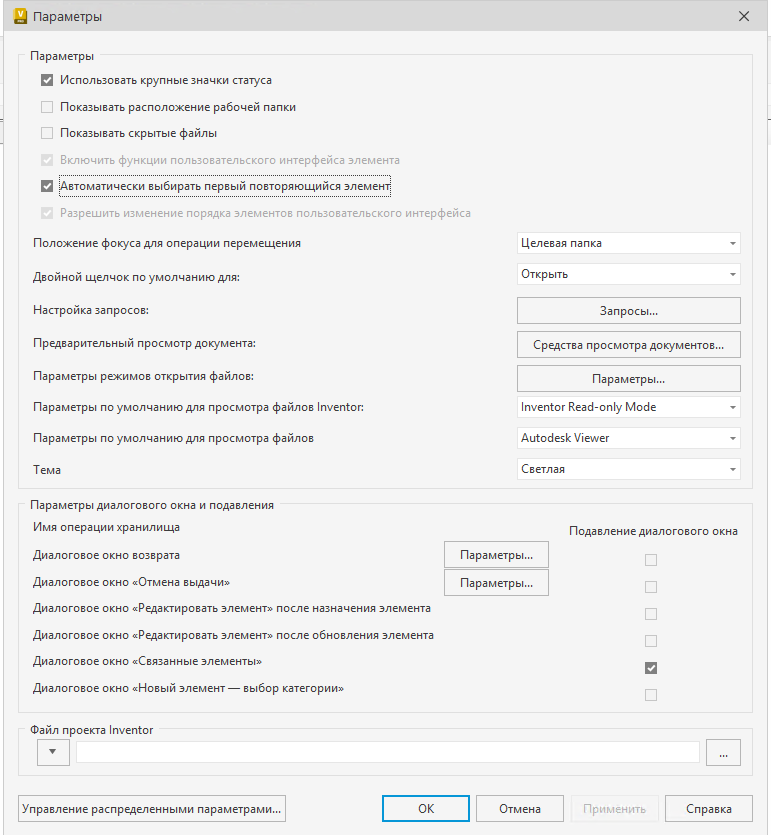Screen dimensions: 771x835
Task: Click "Параметры..." for Диалоговое окно возврата
Action: point(496,554)
